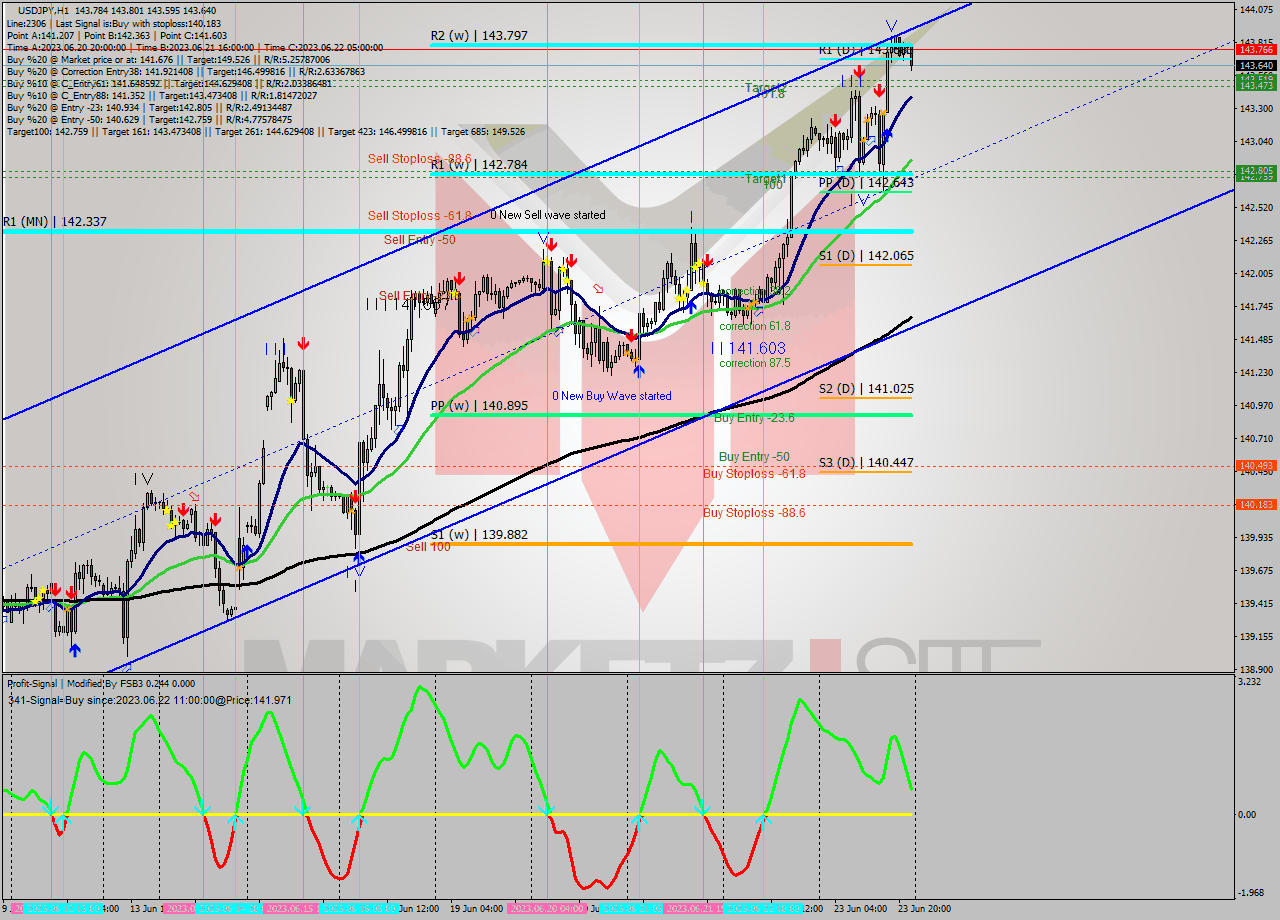
Task: Click the 'Buy Stoploss -61.8' label
Action: pyautogui.click(x=754, y=474)
